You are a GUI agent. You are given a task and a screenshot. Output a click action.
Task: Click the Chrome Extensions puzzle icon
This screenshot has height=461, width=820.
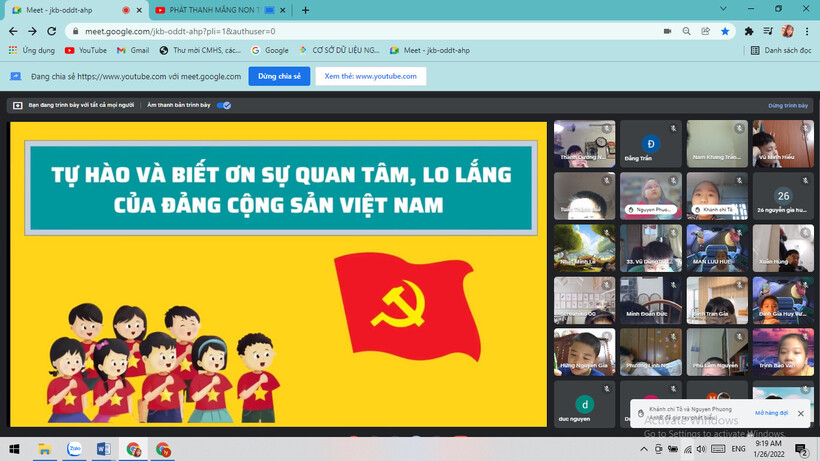[x=748, y=31]
